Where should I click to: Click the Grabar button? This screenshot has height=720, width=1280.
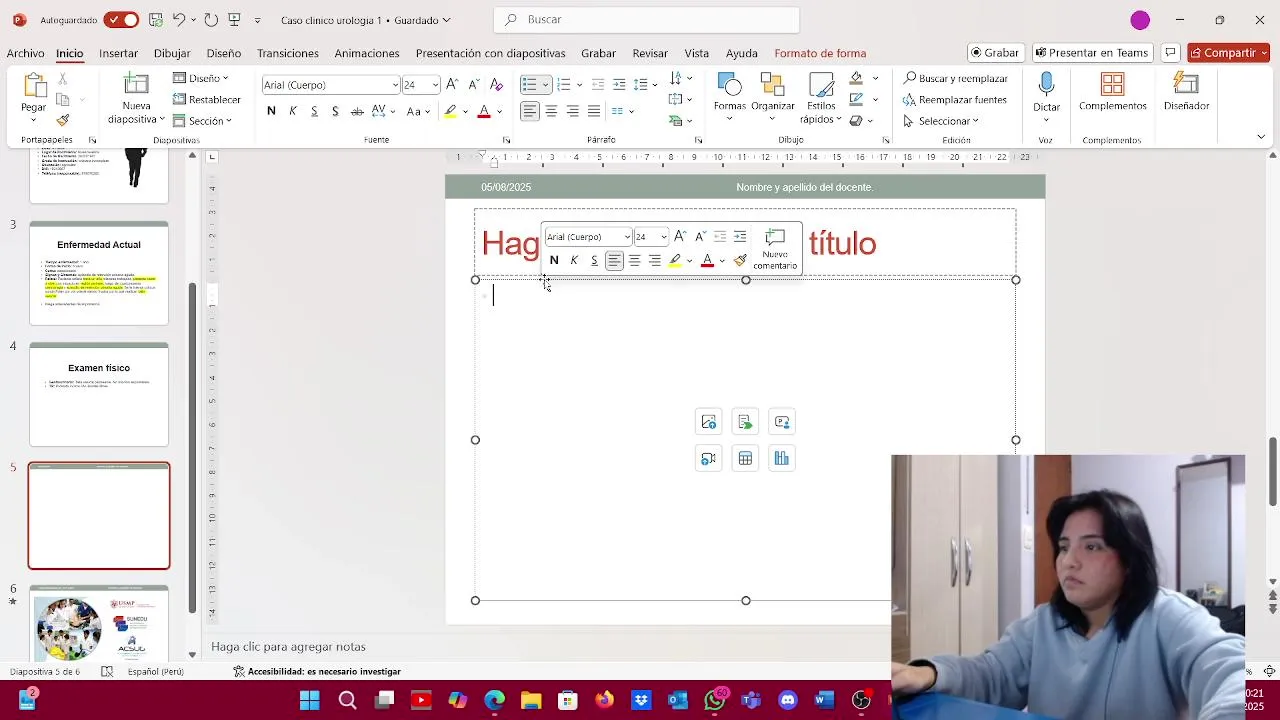coord(995,53)
